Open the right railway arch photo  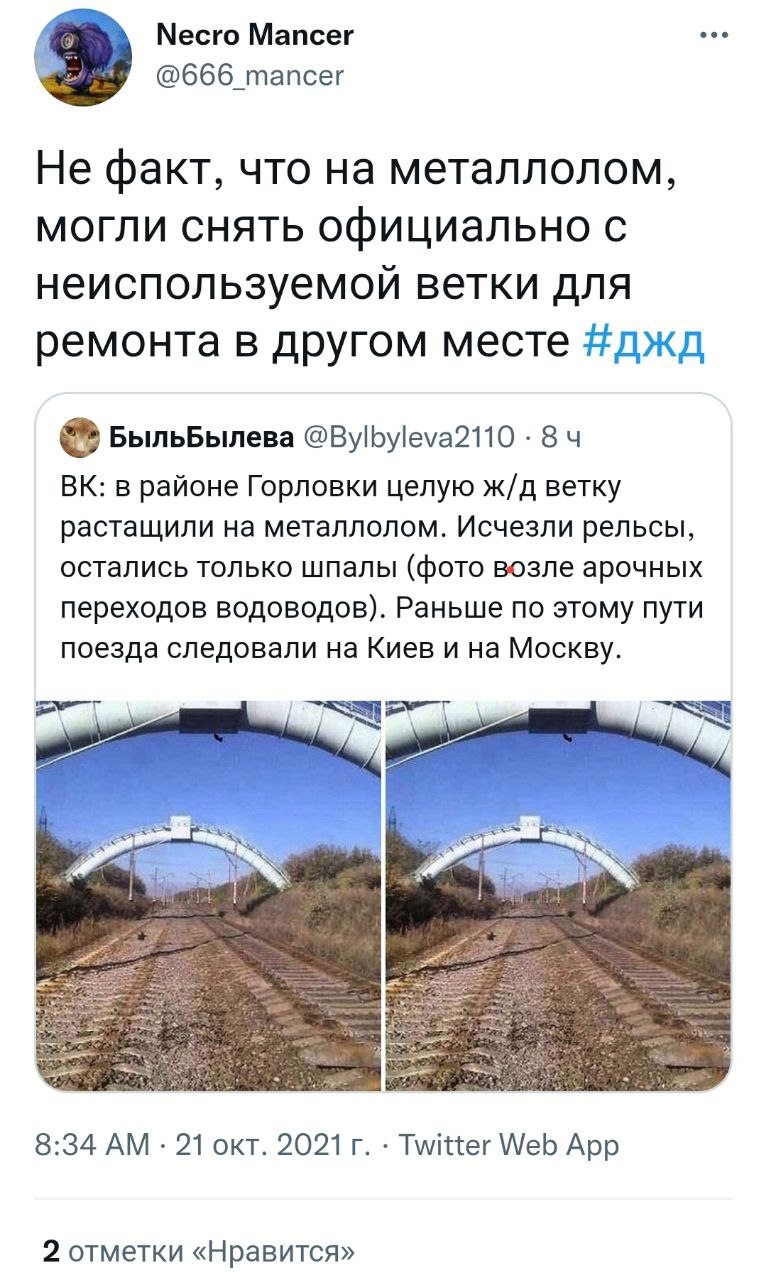559,895
